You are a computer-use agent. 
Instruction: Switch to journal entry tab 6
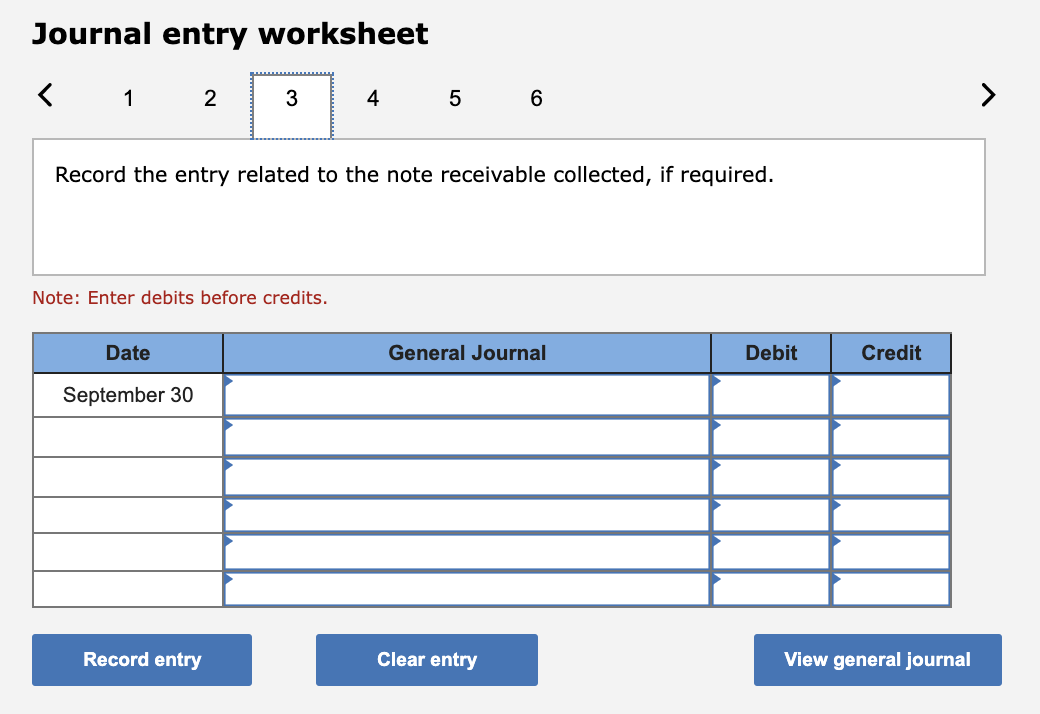[537, 98]
